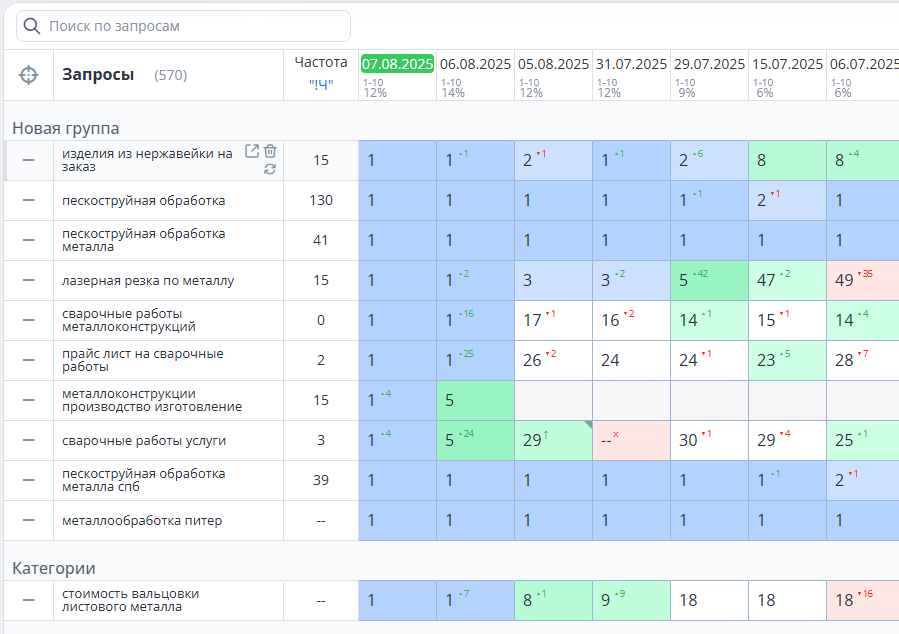Click the crosshair target icon beside Запросы
The width and height of the screenshot is (899, 634).
pyautogui.click(x=29, y=75)
